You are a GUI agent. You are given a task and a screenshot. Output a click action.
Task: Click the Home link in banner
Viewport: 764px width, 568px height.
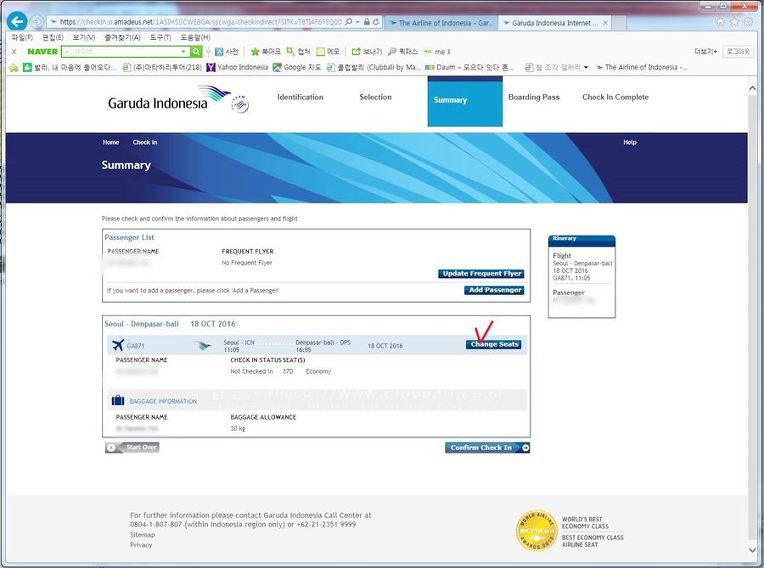click(x=111, y=142)
